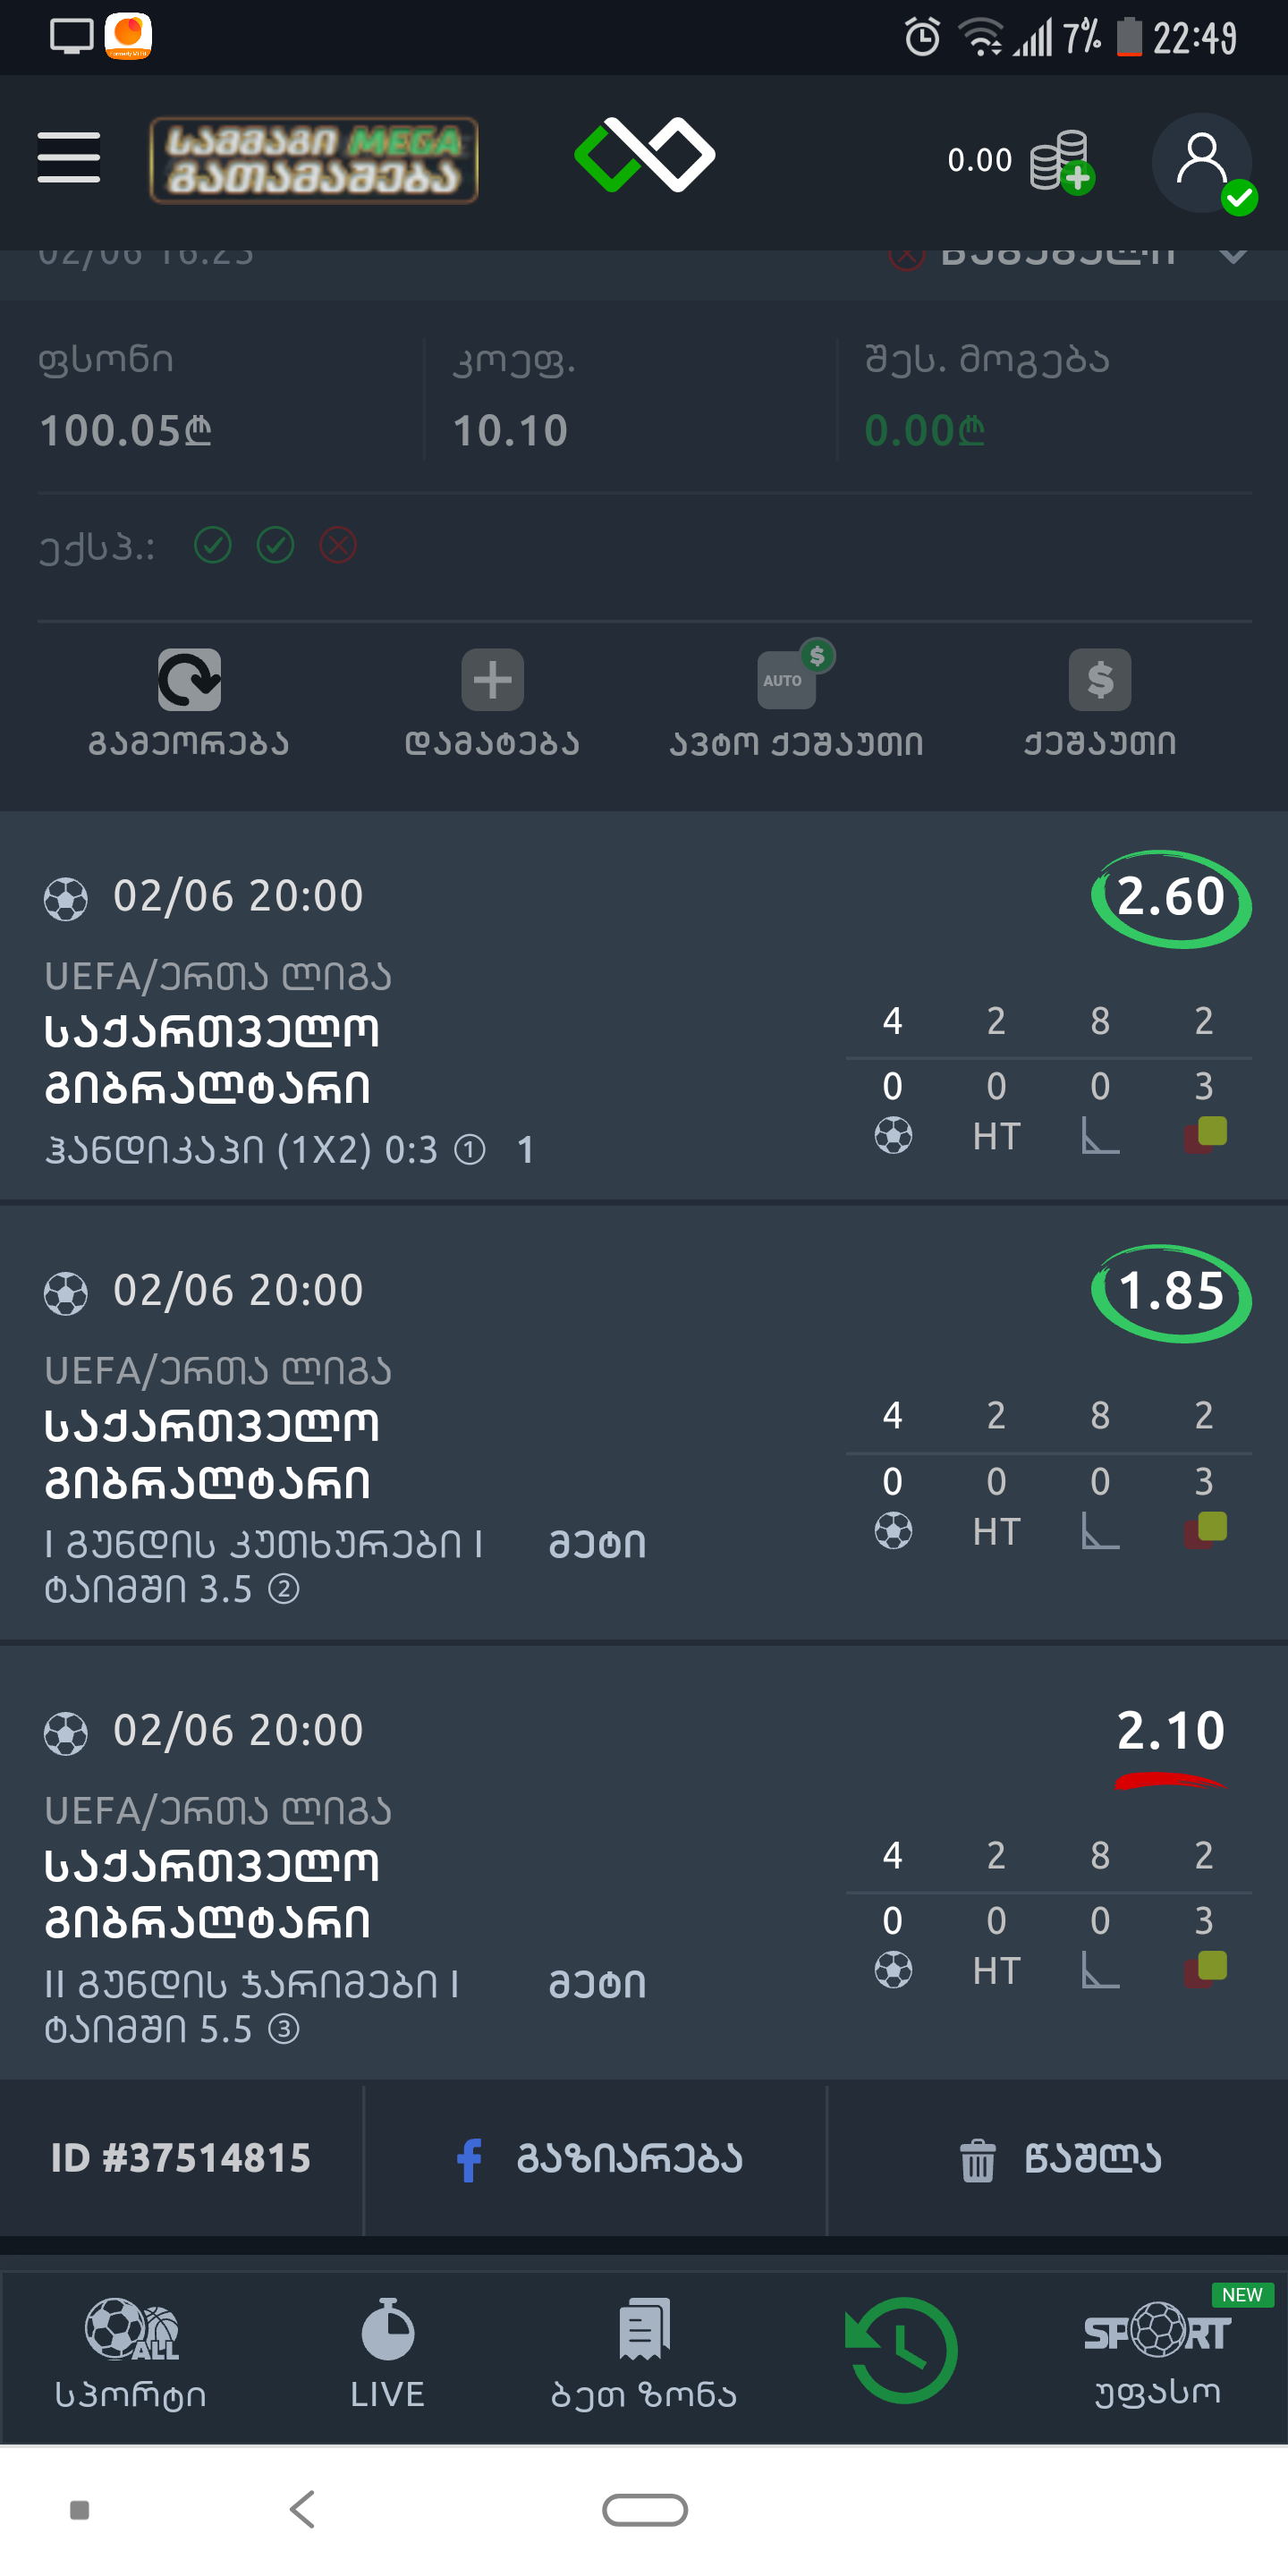Tap the green and white infinity logo
The width and height of the screenshot is (1288, 2576).
click(645, 155)
